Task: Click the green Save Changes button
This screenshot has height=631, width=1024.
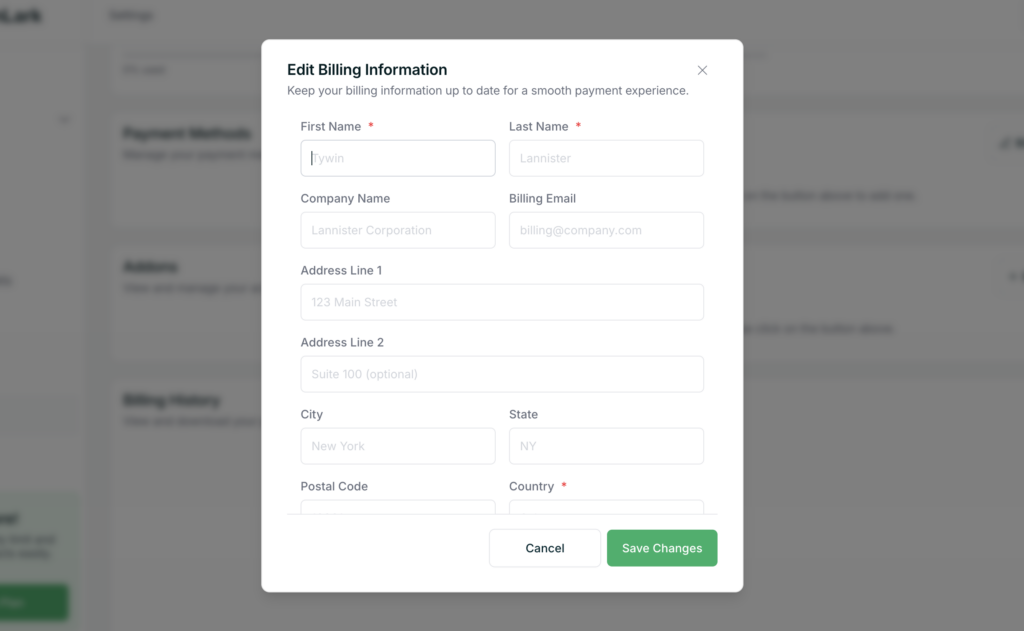Action: (x=662, y=548)
